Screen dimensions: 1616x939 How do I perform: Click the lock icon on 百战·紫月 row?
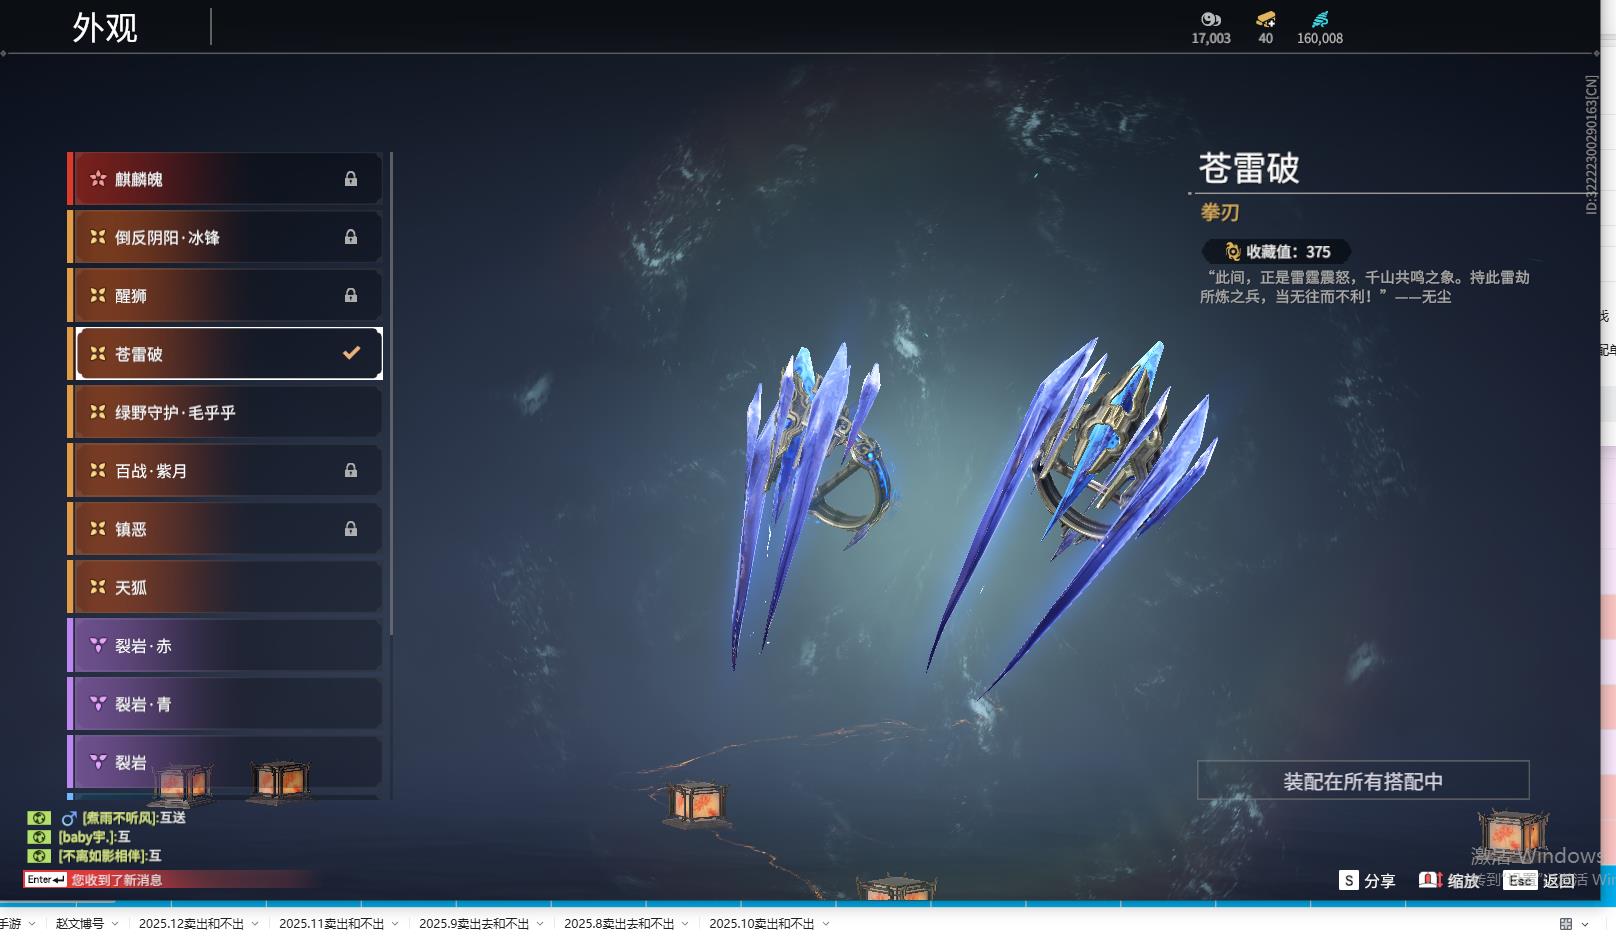click(x=351, y=470)
